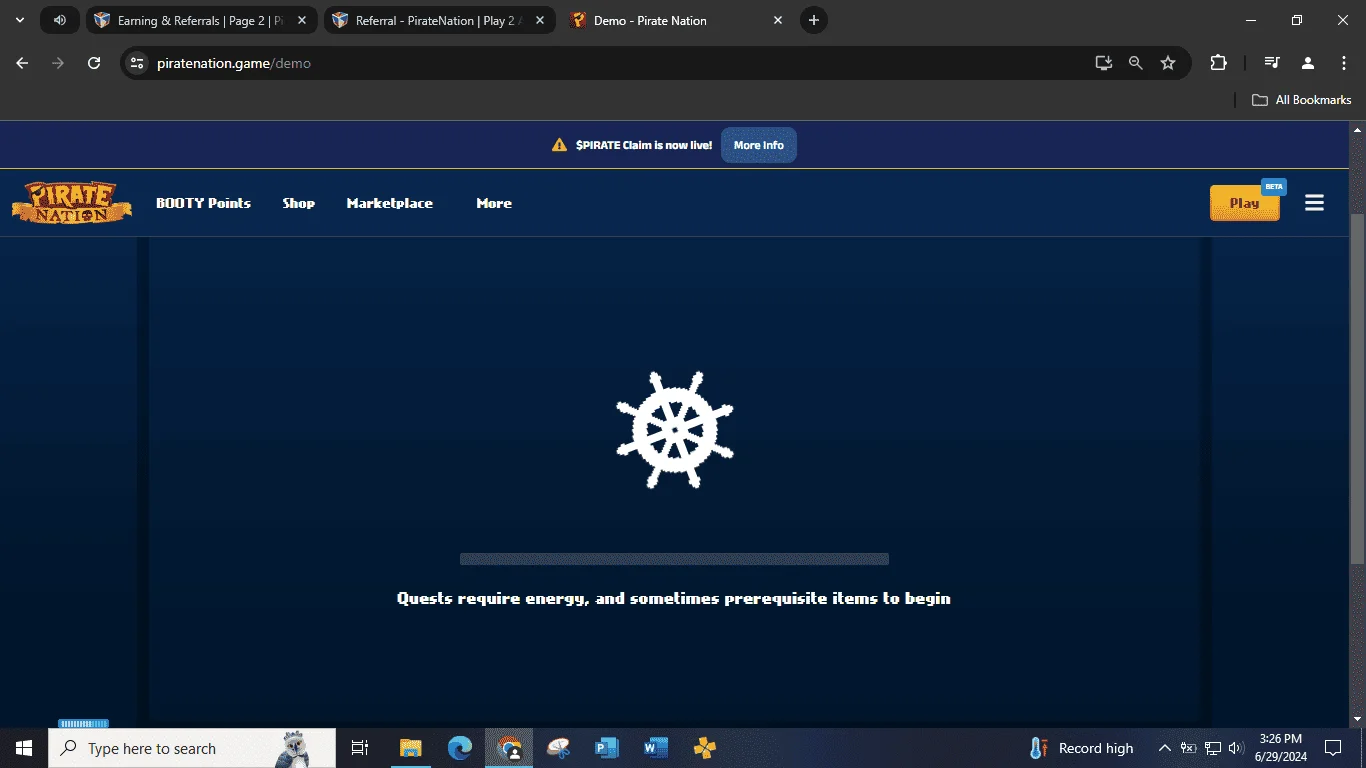View site information icon in address bar
The width and height of the screenshot is (1366, 768).
pos(138,63)
